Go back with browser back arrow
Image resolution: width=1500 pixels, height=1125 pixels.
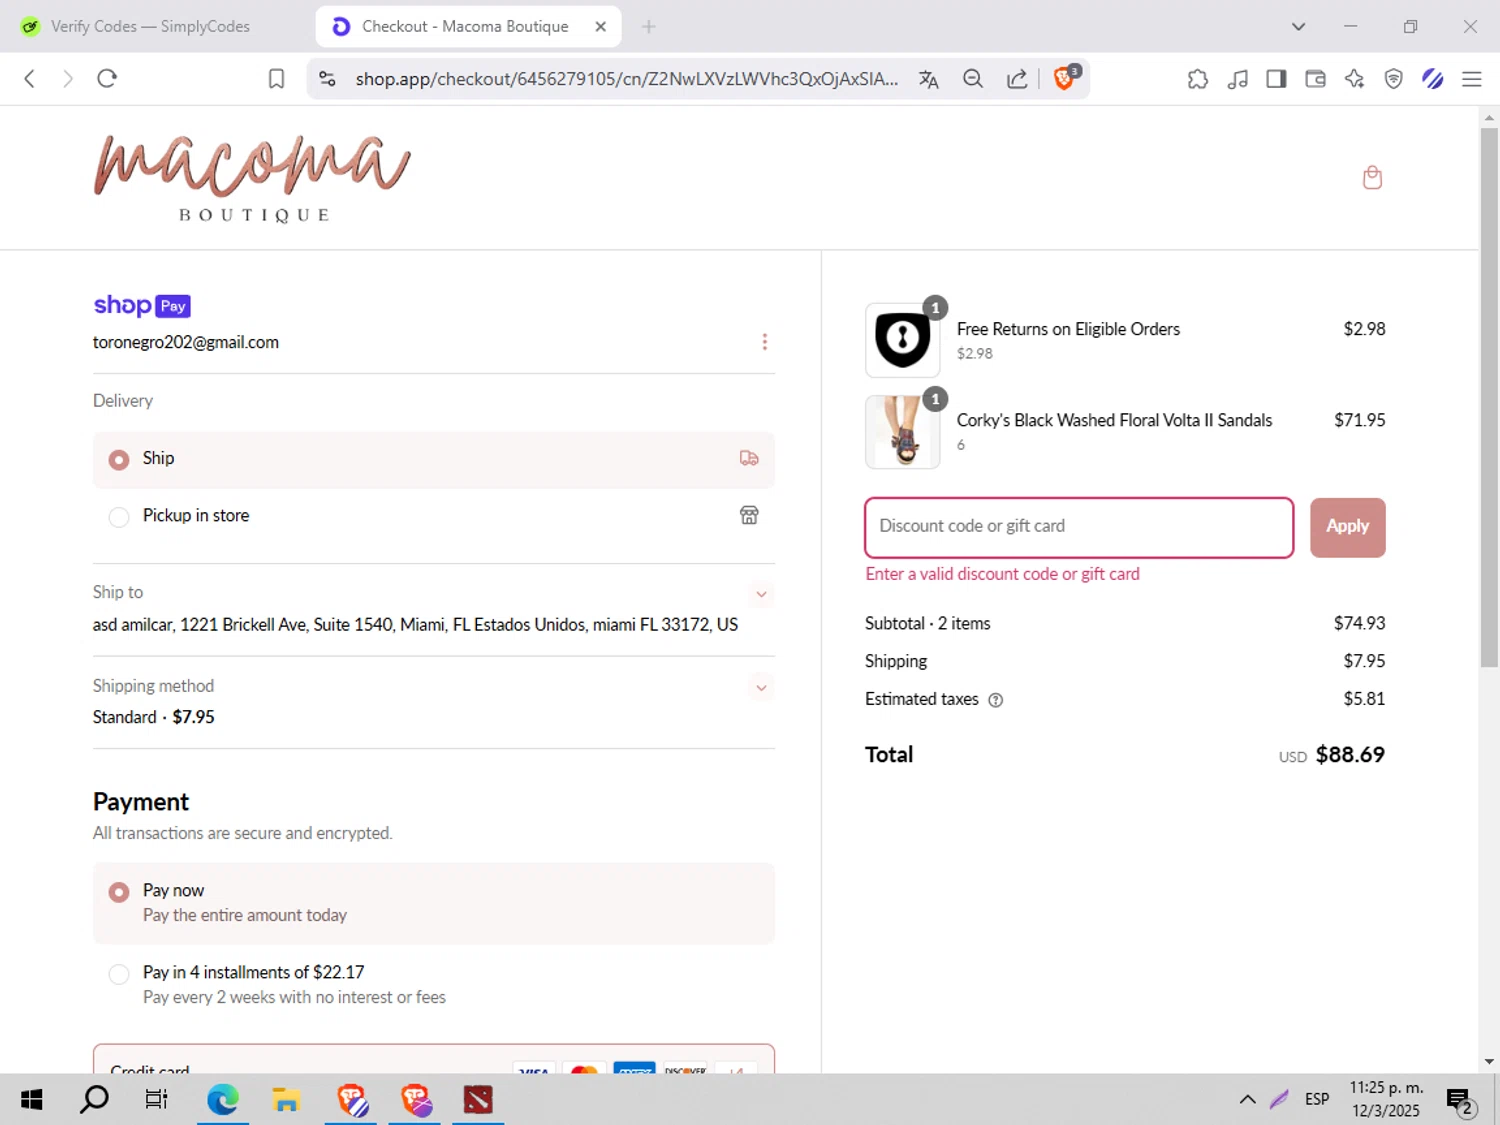[30, 79]
